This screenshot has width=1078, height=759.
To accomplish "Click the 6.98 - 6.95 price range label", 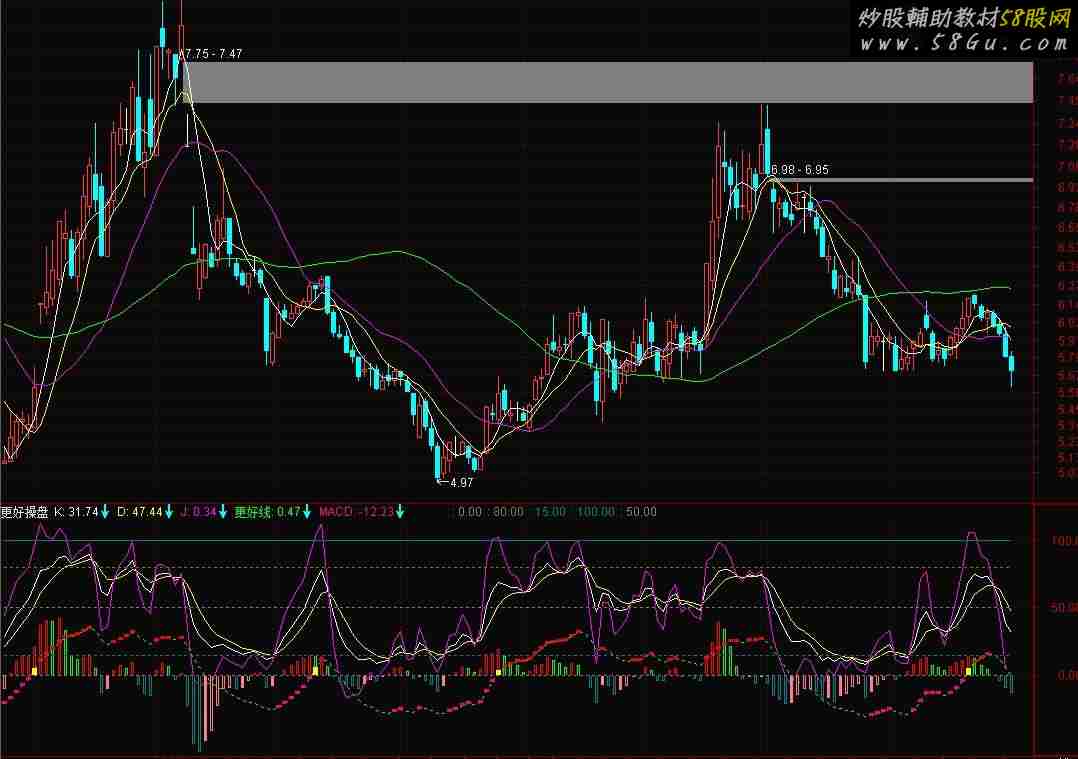I will pyautogui.click(x=800, y=170).
